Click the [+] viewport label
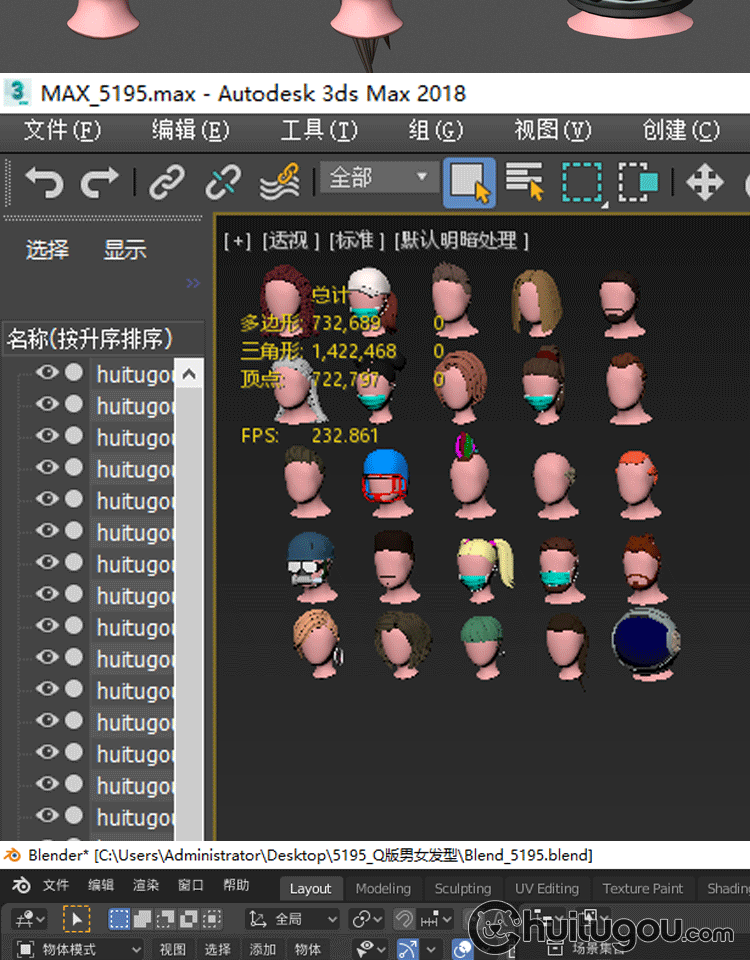This screenshot has width=750, height=960. click(238, 241)
